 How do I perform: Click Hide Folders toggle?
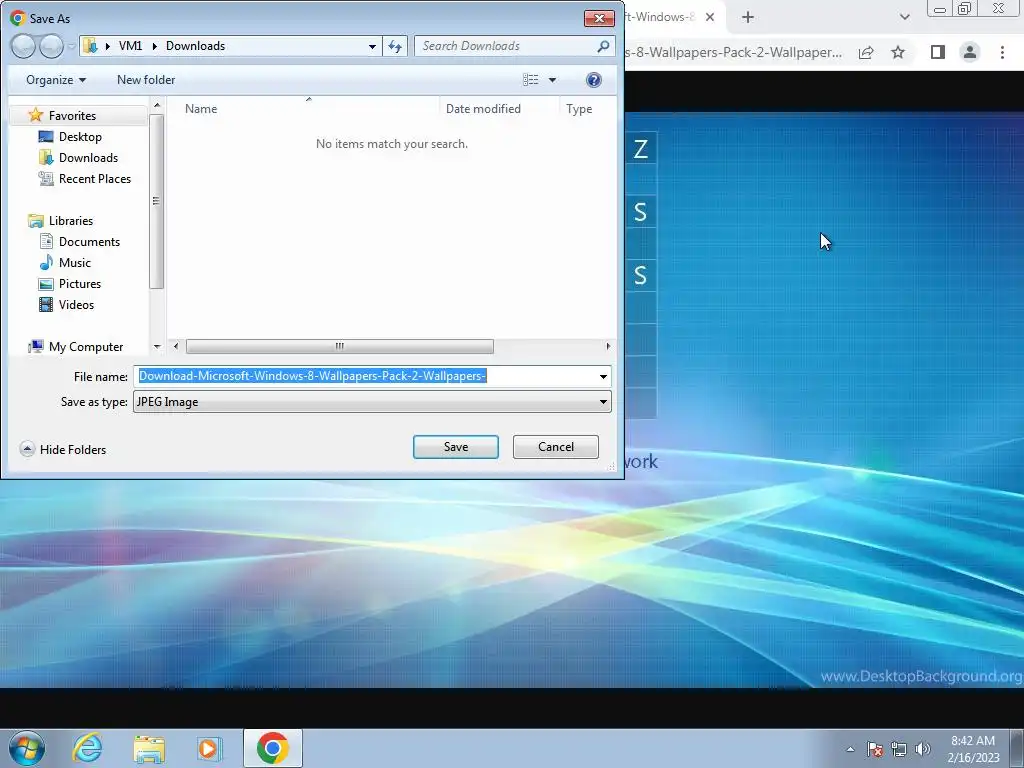point(63,449)
